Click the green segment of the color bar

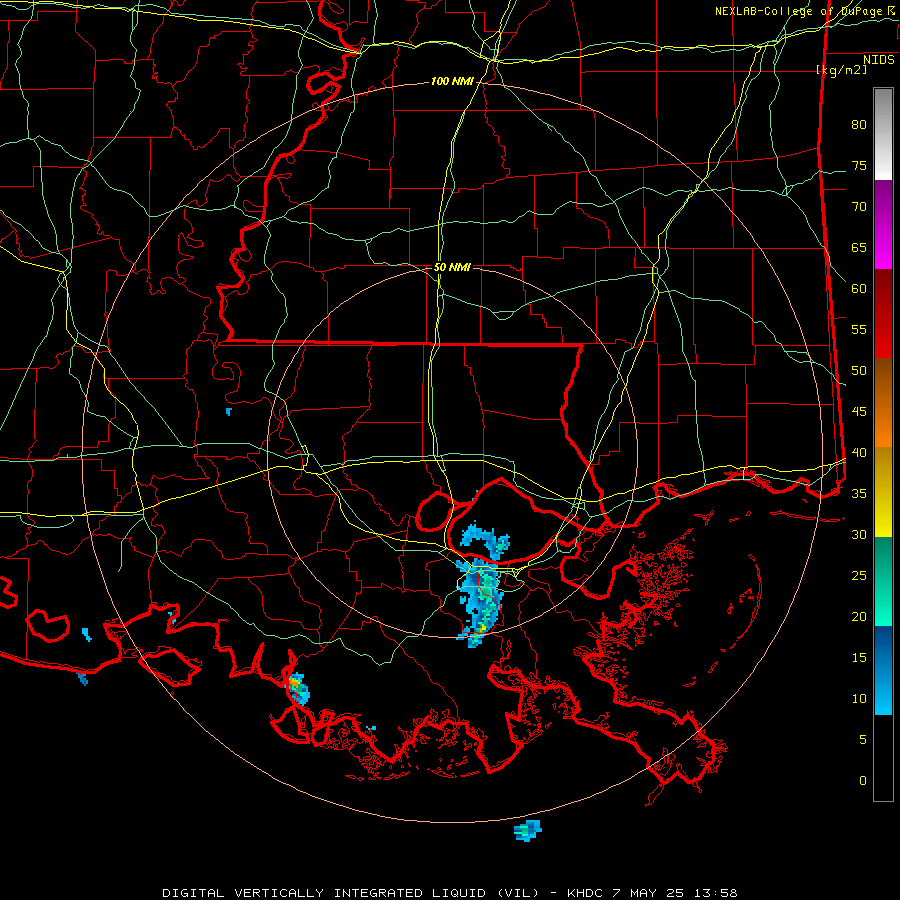[x=883, y=581]
